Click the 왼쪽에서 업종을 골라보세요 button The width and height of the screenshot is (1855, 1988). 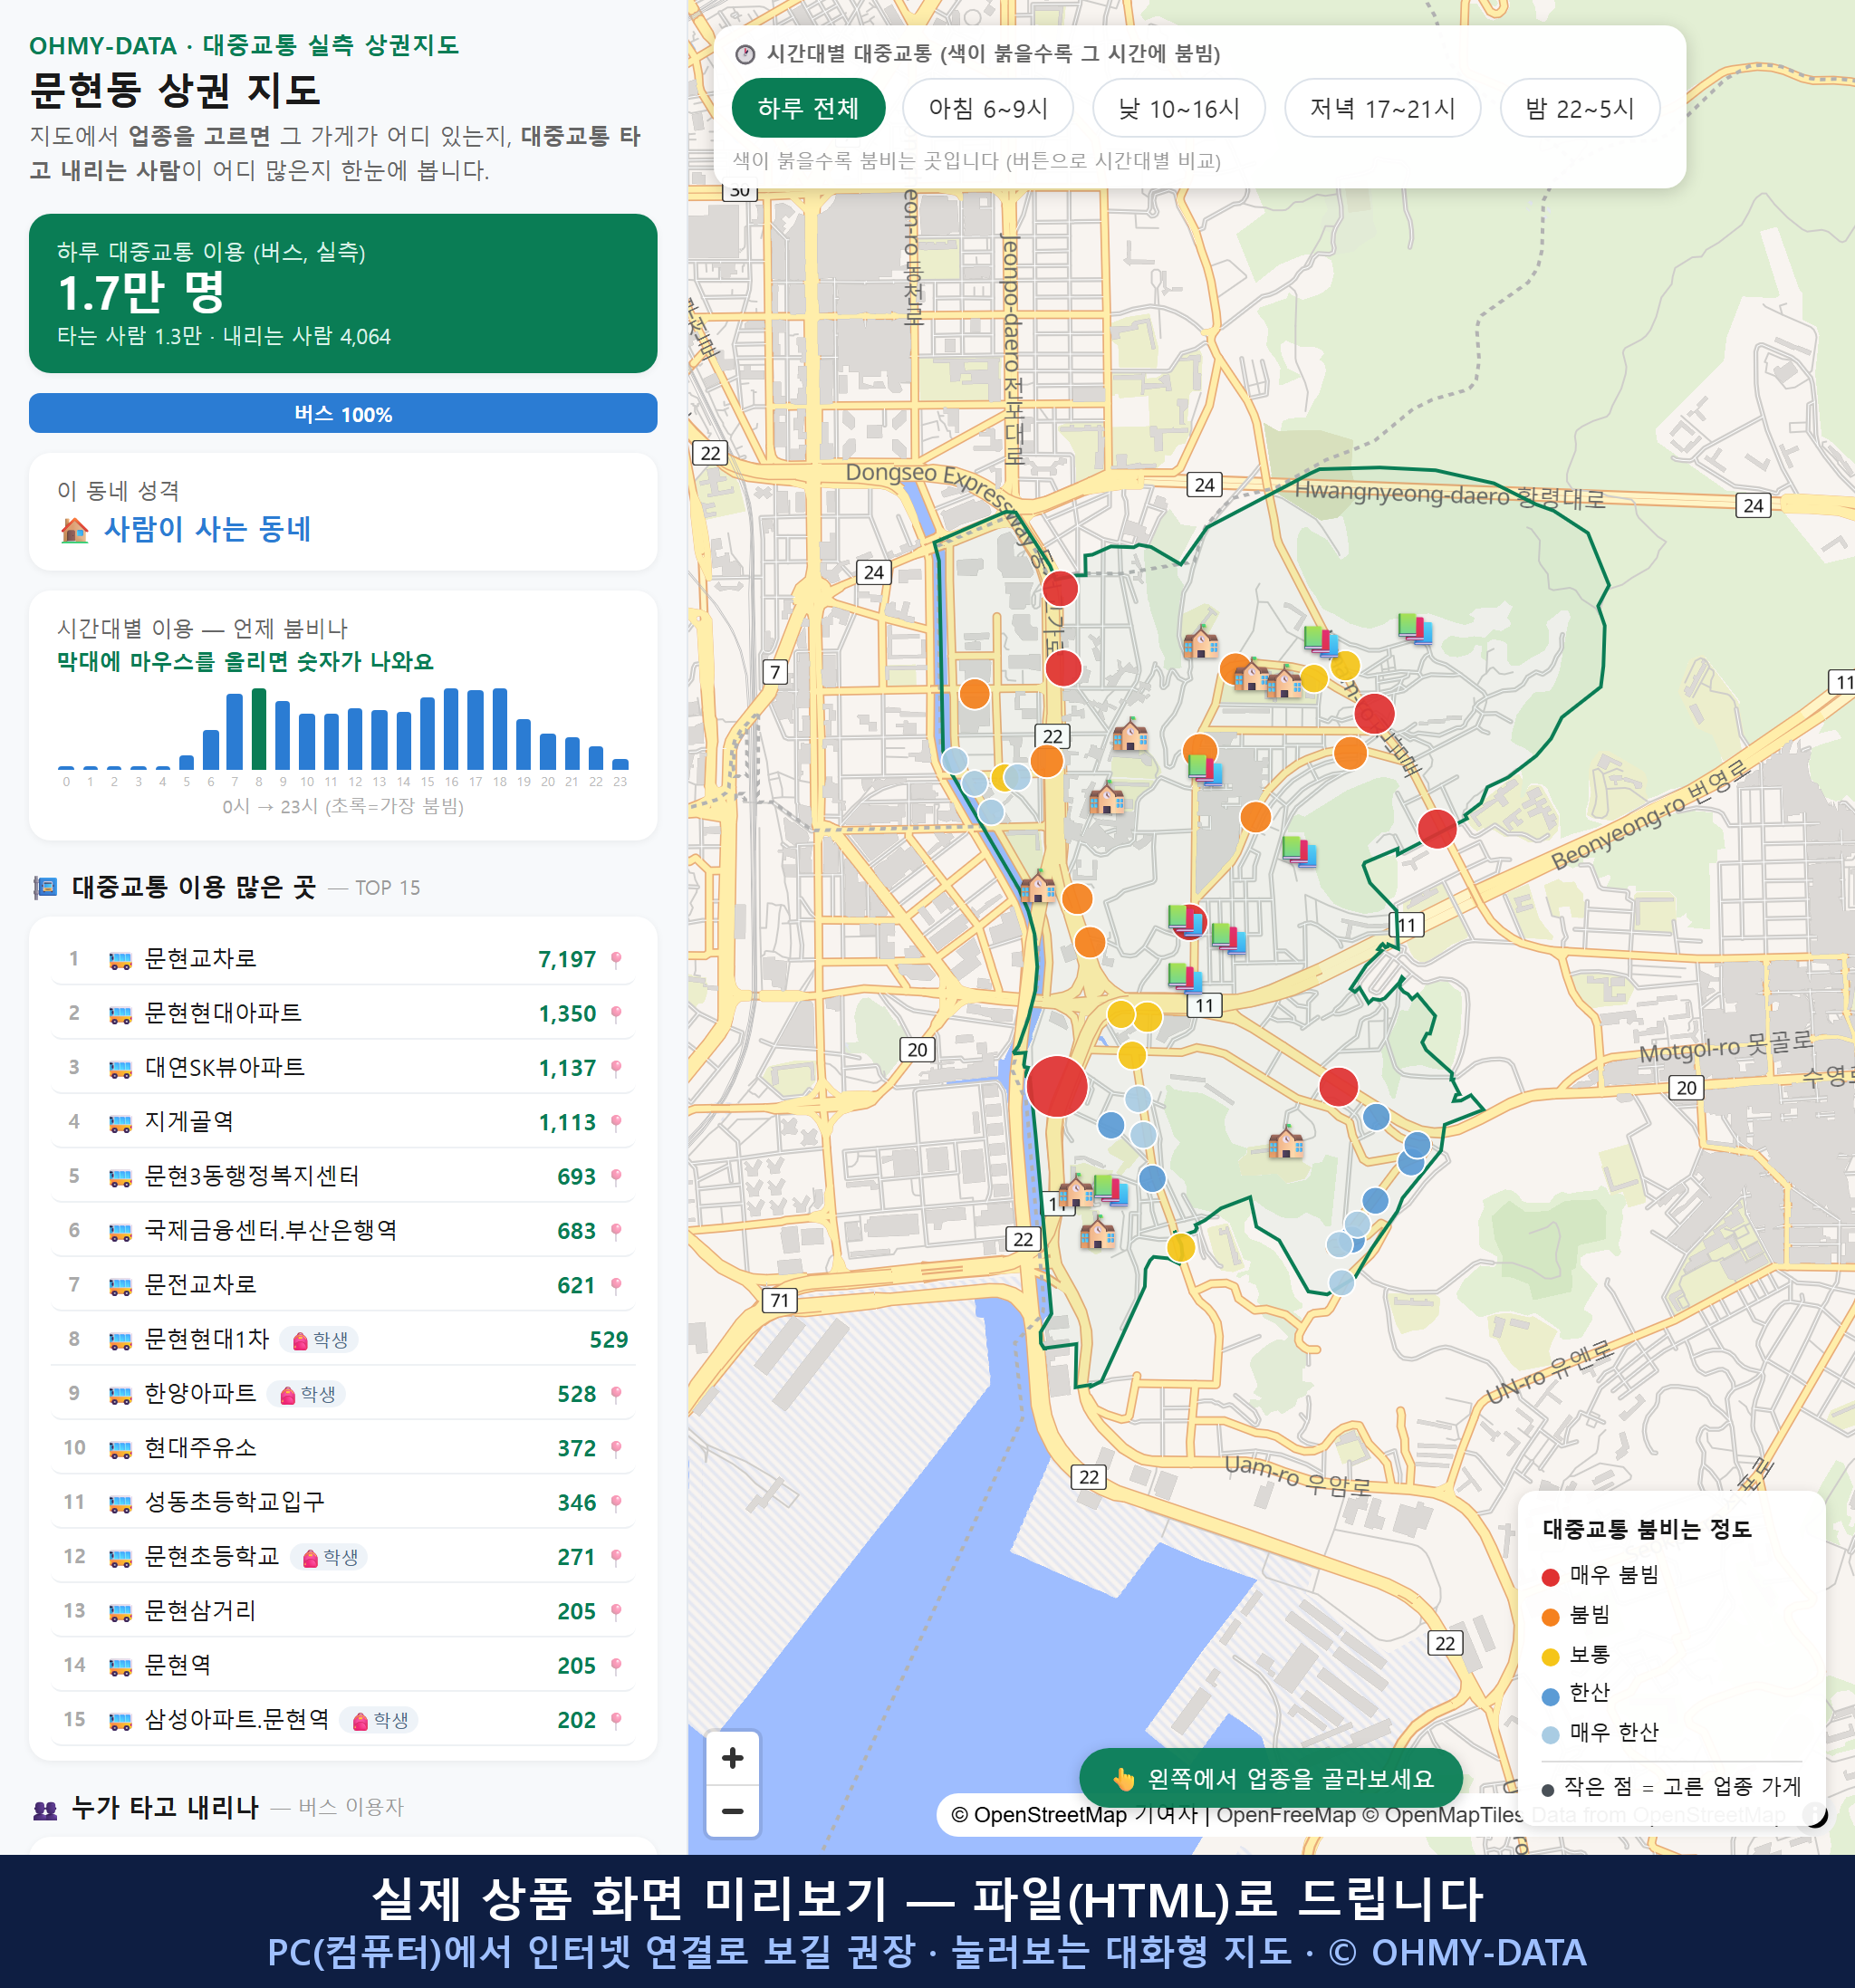1271,1778
